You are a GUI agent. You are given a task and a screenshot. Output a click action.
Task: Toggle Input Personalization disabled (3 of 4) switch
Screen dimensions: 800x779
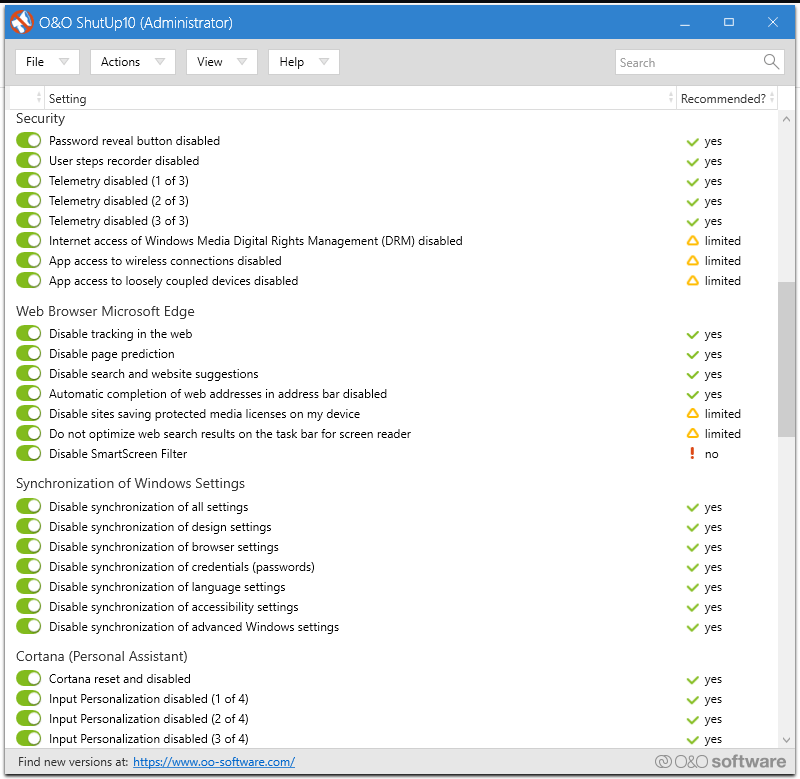pos(29,738)
